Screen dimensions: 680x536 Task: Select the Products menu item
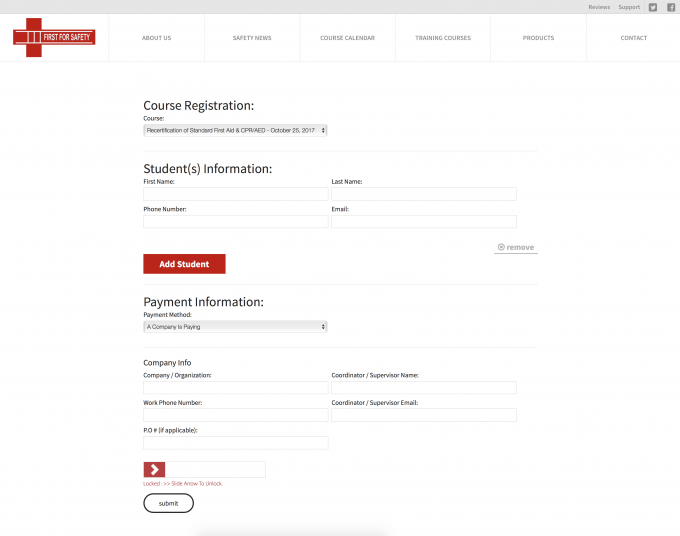[x=538, y=38]
